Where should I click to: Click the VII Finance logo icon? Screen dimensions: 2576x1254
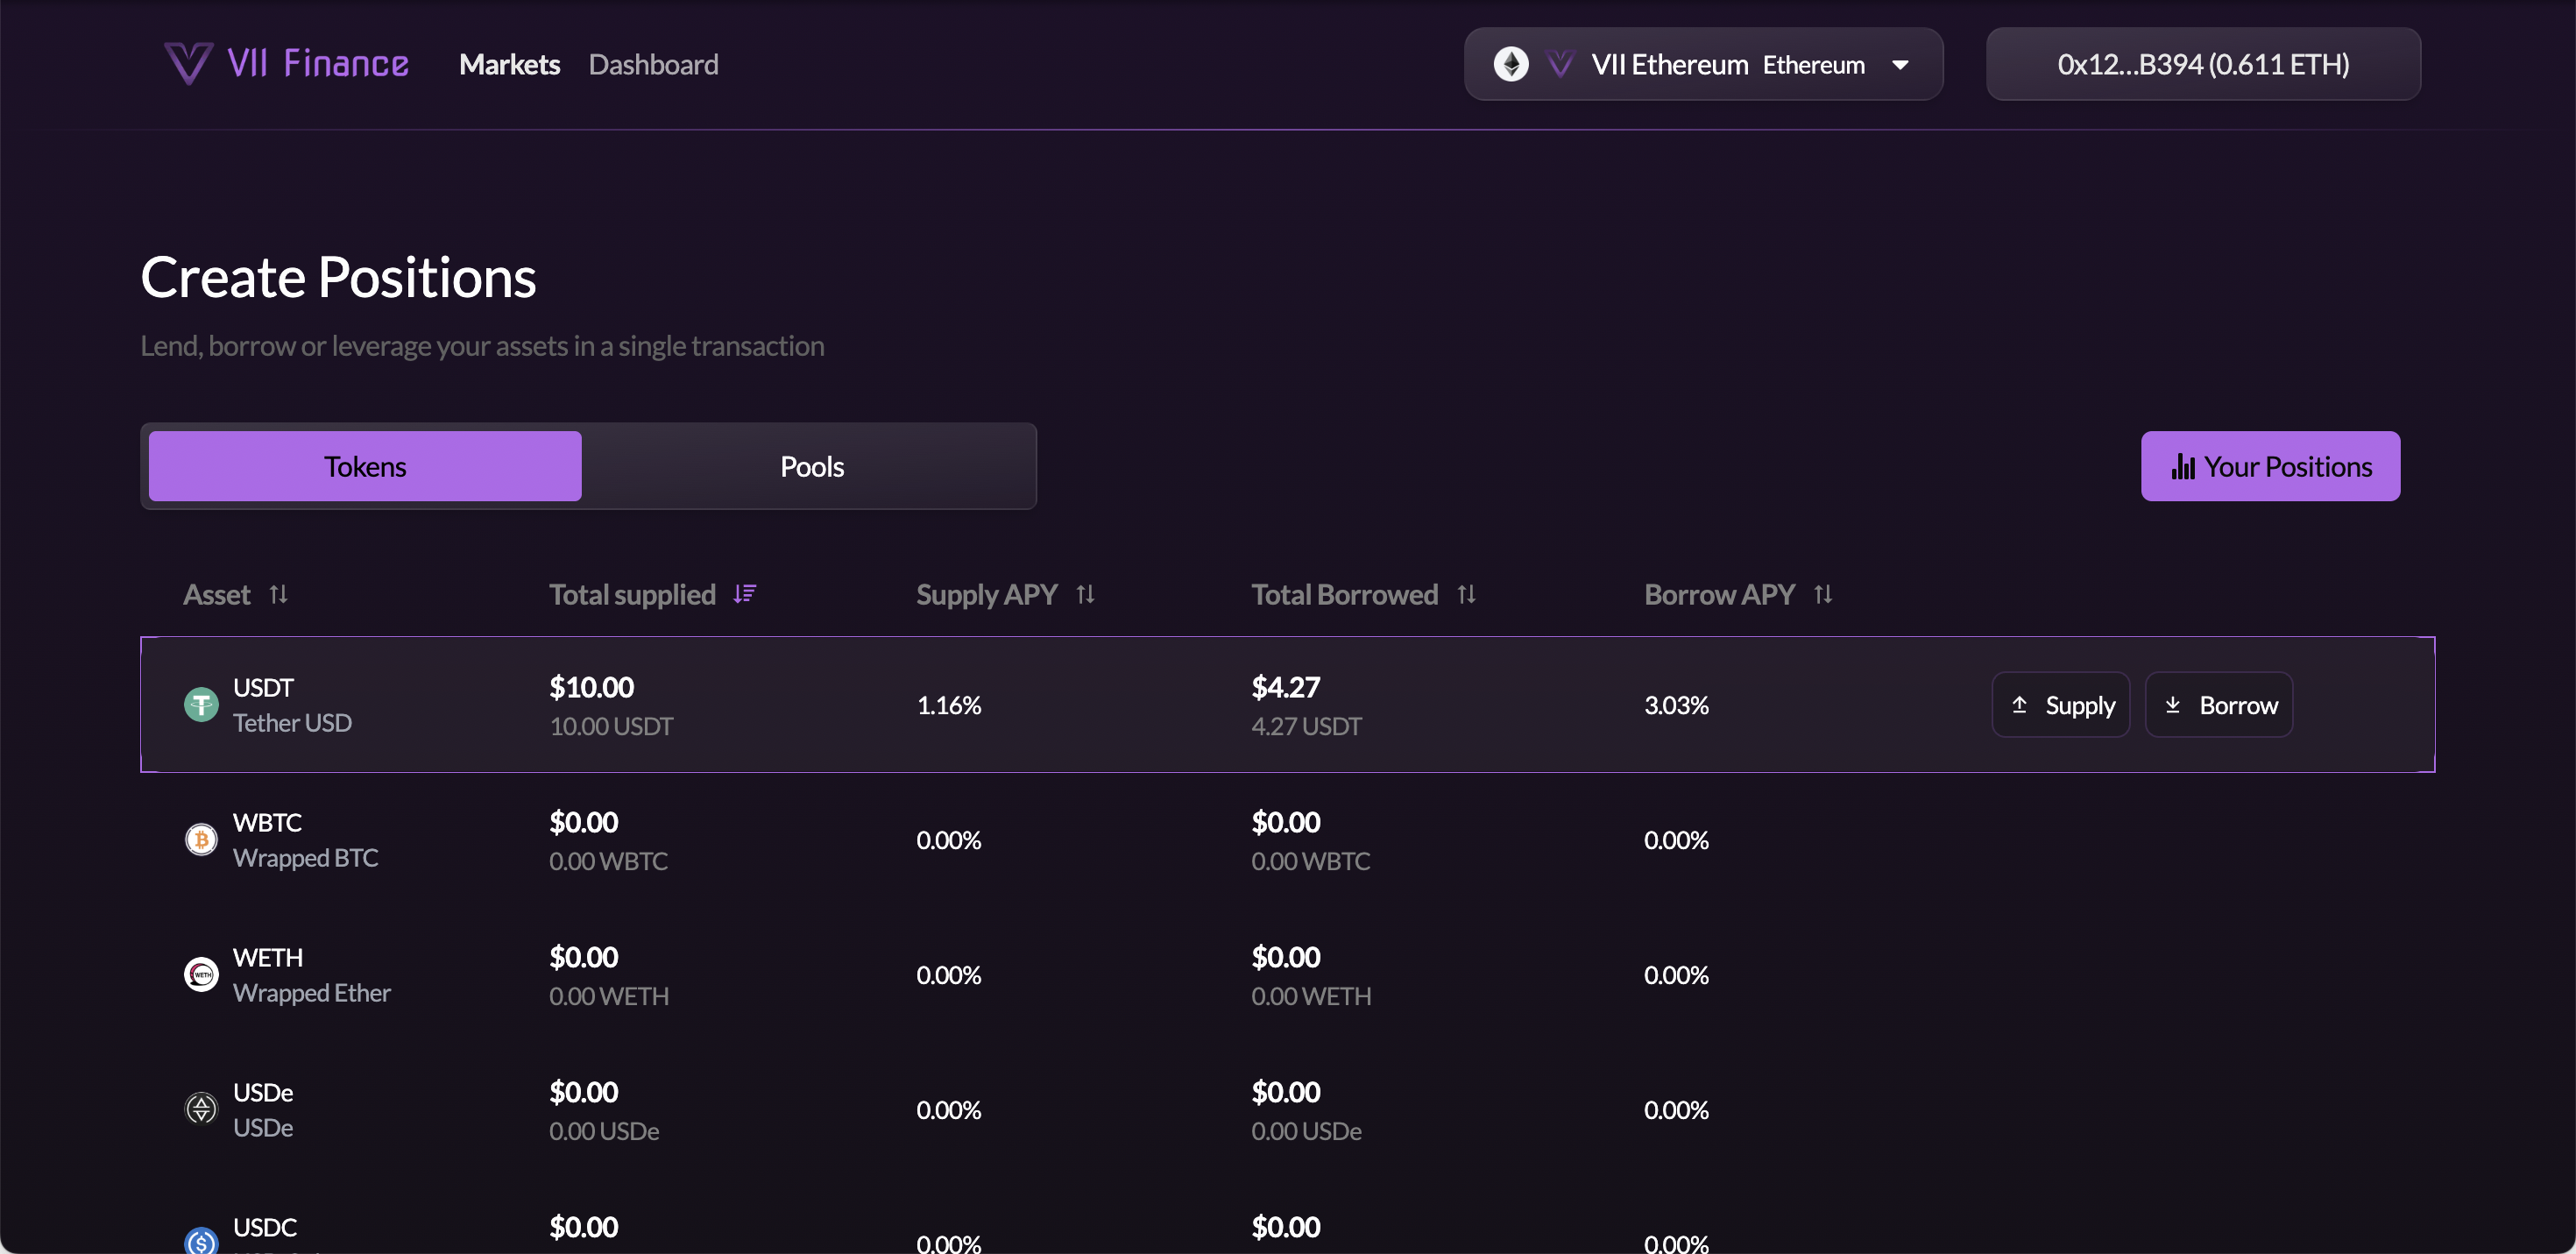(x=188, y=64)
